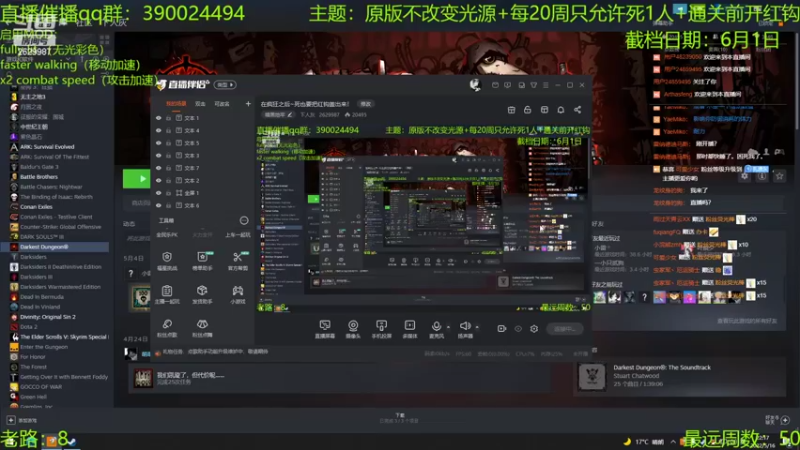The height and width of the screenshot is (450, 800).
Task: Click the 修改 button beside stream title
Action: pyautogui.click(x=366, y=104)
